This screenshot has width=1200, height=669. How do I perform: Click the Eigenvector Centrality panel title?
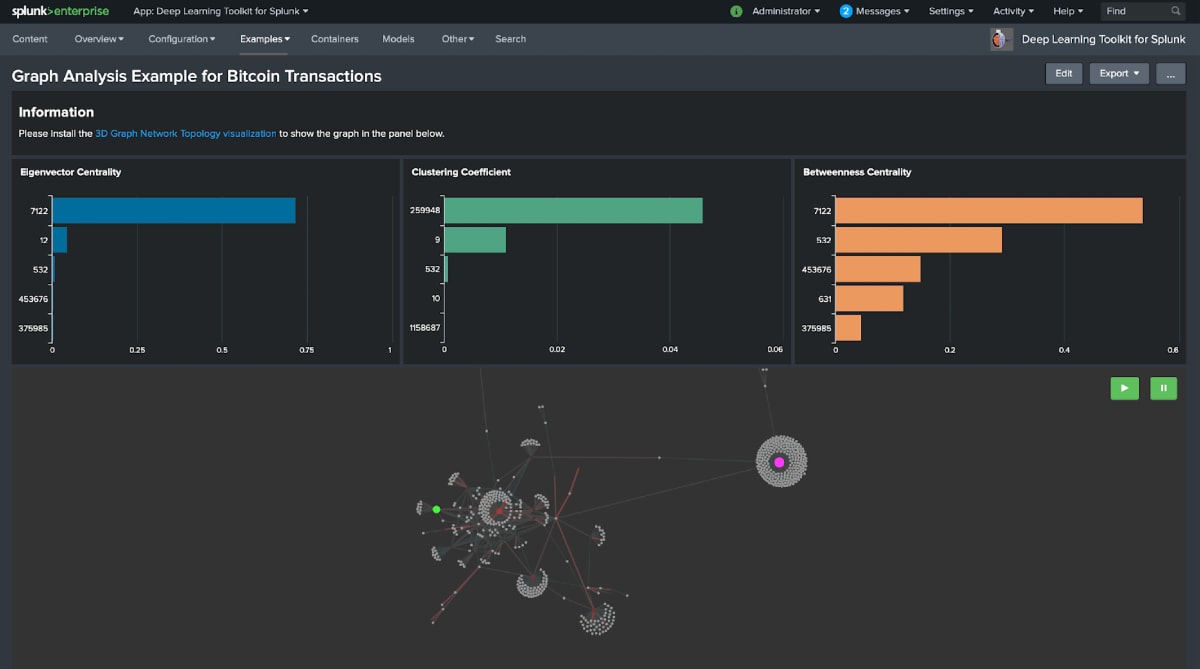click(x=71, y=172)
